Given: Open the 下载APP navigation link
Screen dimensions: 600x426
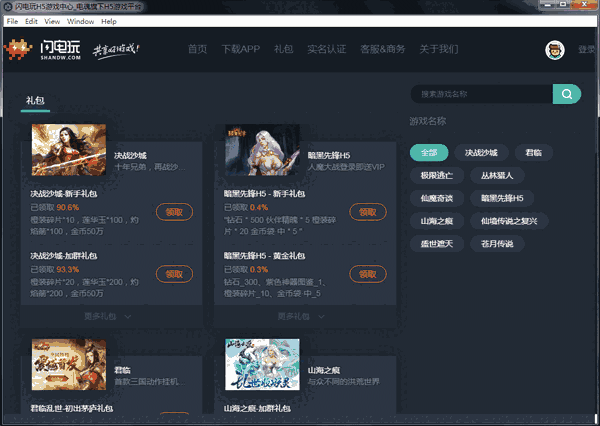Looking at the screenshot, I should [241, 49].
